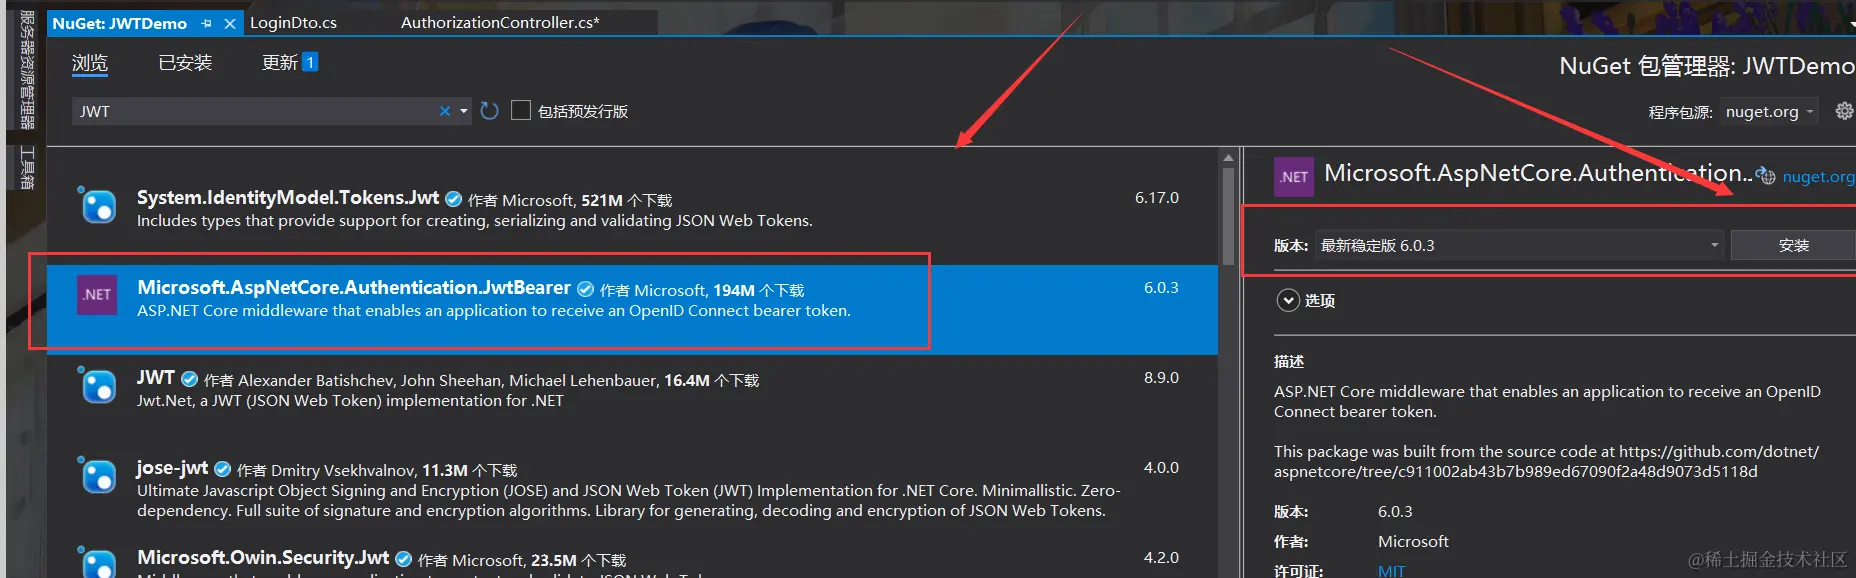
Task: Click verified badge next to System.IdentityModel.Tokens.Jwt
Action: pos(453,199)
